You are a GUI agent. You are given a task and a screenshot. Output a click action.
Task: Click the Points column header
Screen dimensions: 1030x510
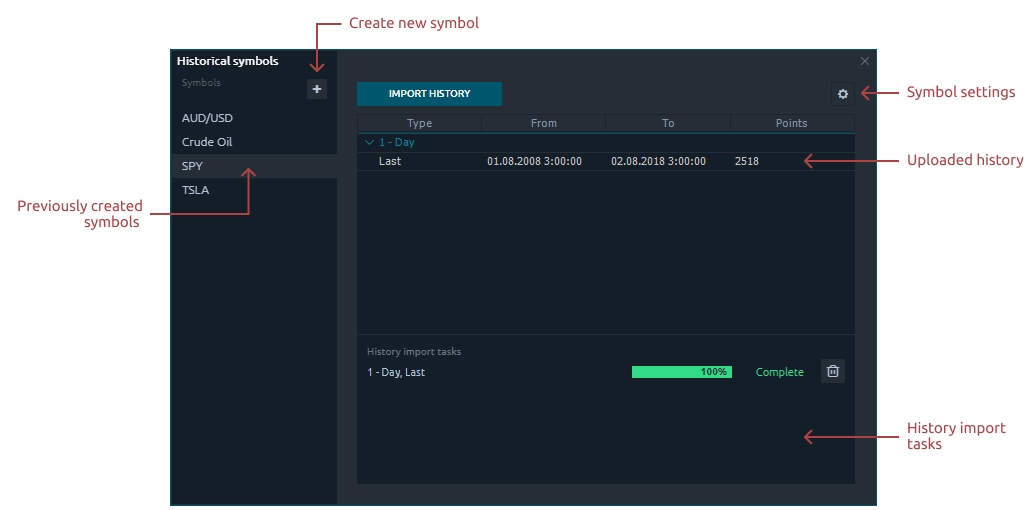click(x=792, y=123)
